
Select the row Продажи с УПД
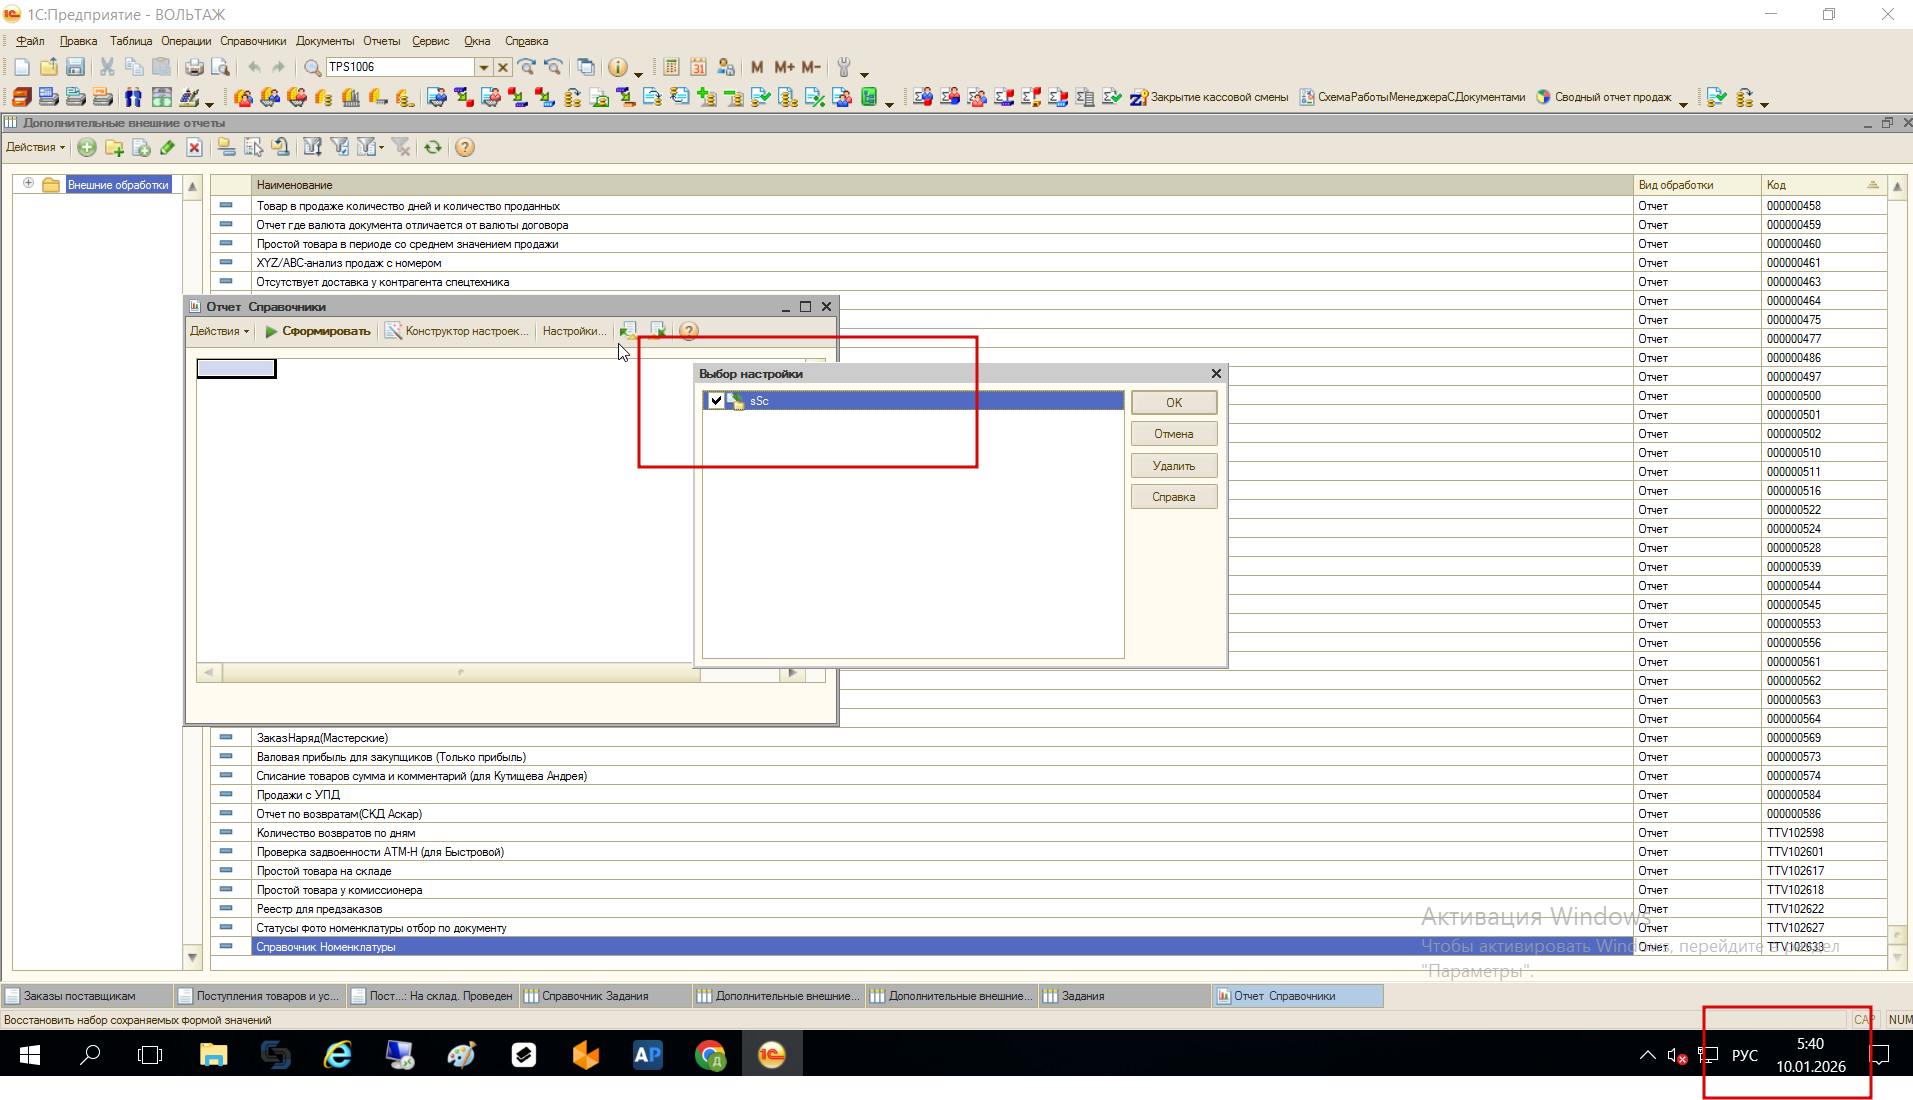940,795
